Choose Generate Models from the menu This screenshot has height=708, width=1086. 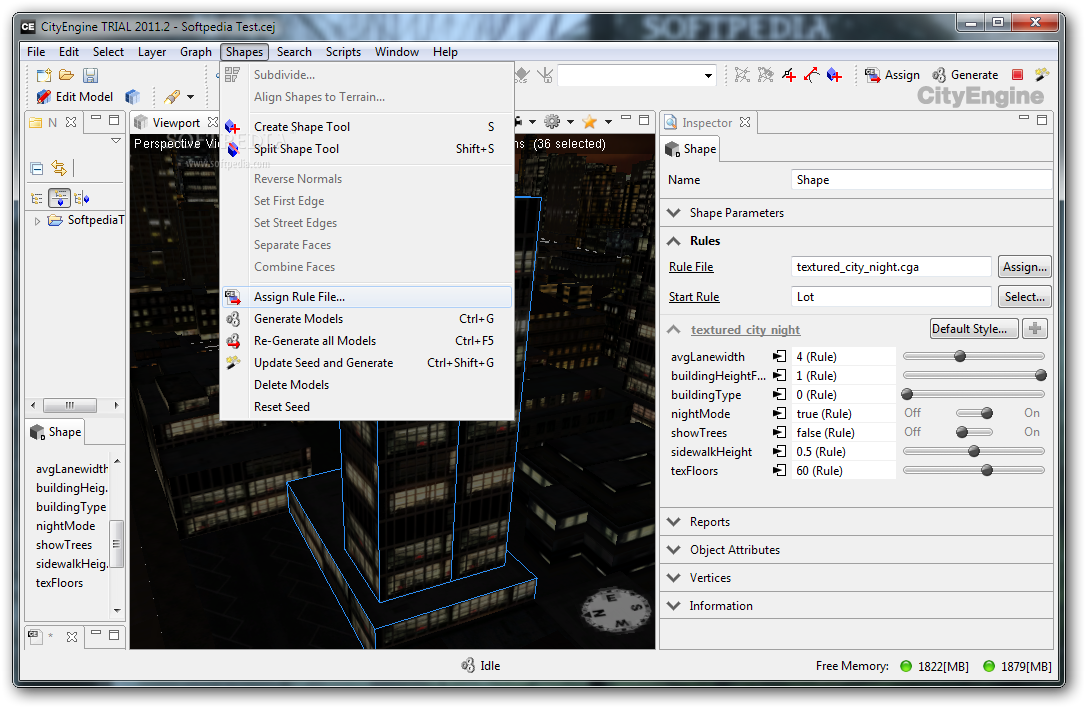point(367,319)
